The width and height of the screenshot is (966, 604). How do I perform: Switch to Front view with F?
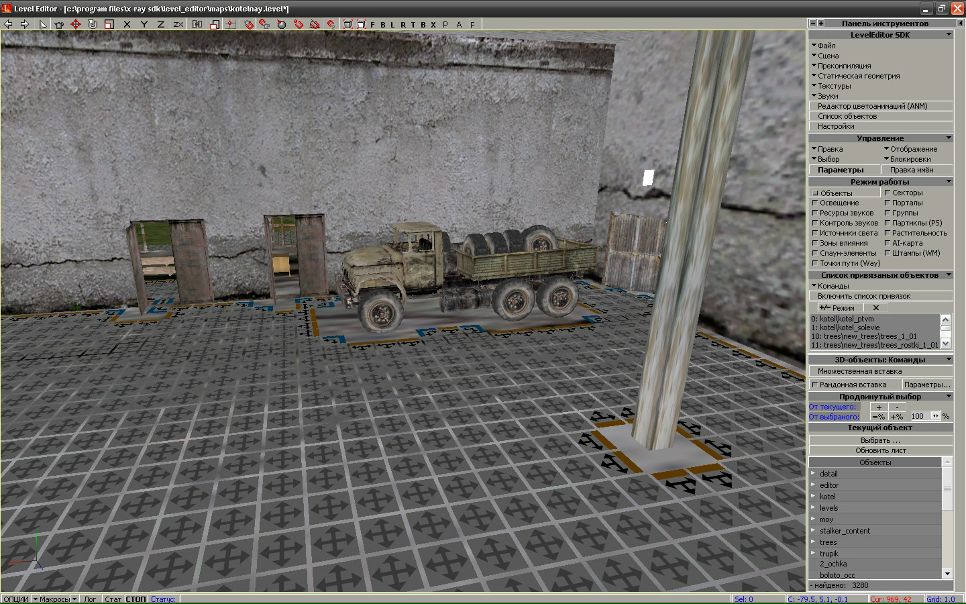point(373,23)
